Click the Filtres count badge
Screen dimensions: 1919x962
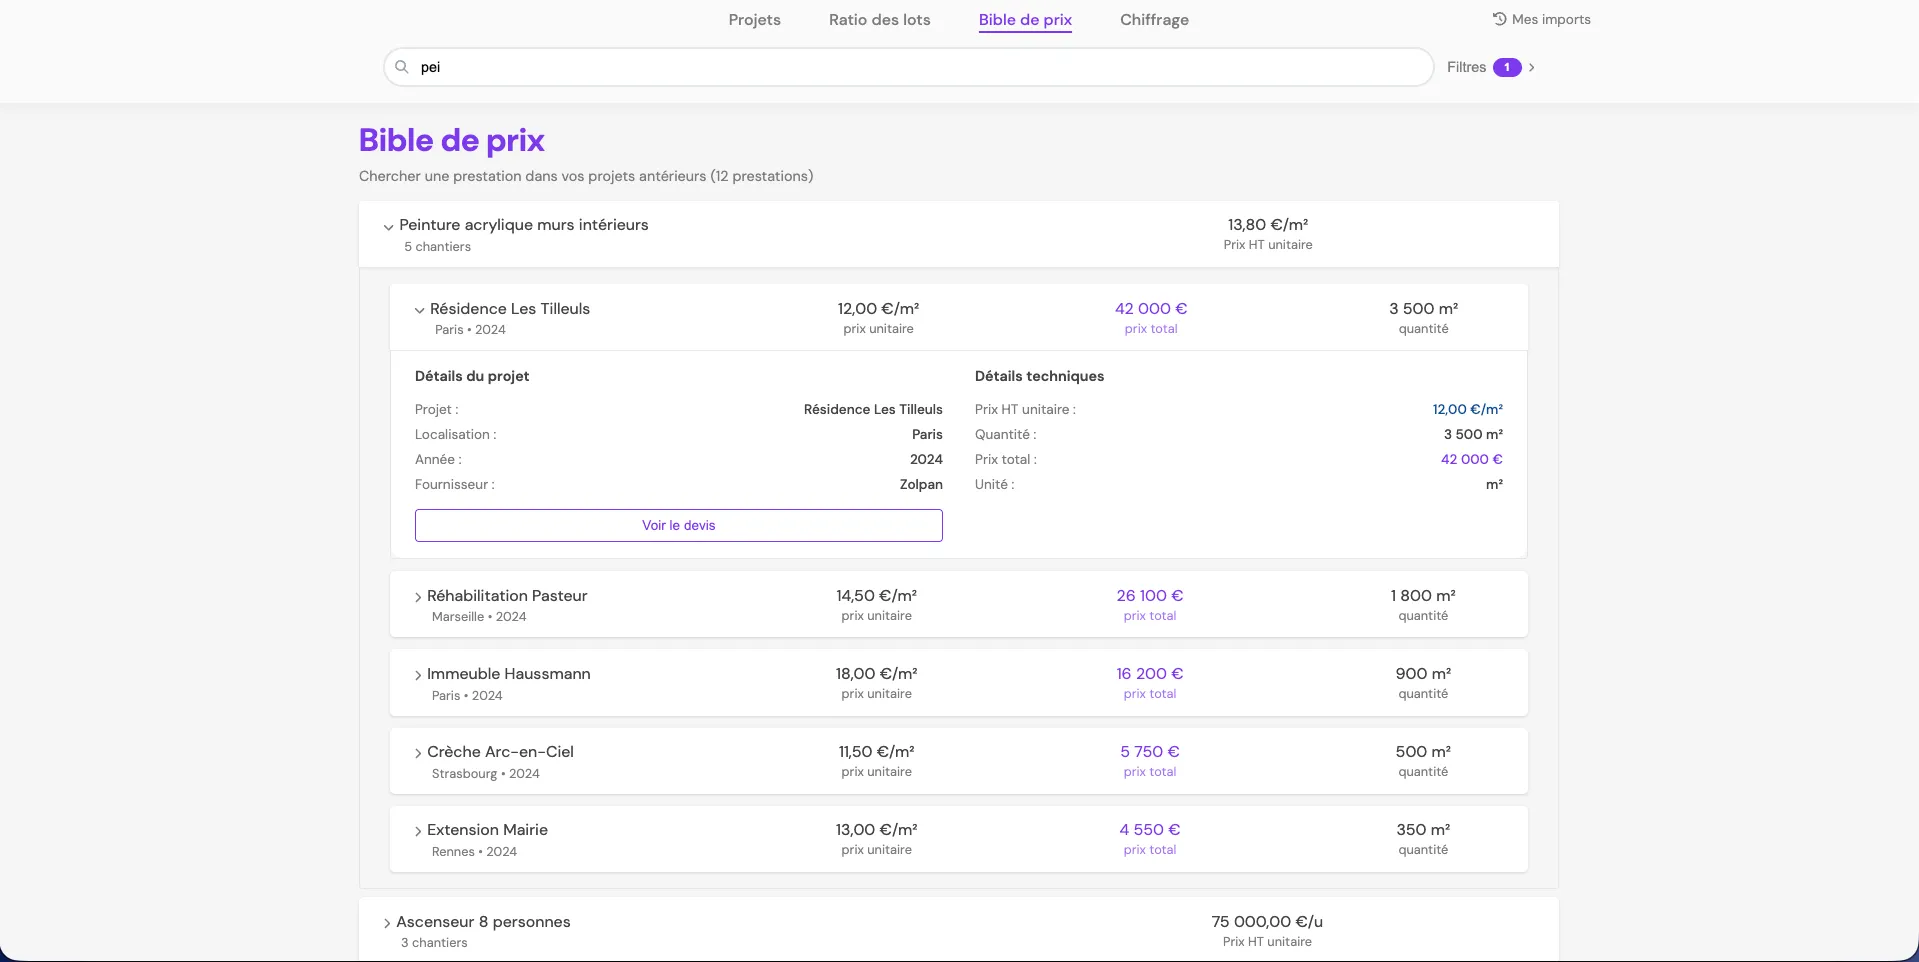pos(1507,67)
